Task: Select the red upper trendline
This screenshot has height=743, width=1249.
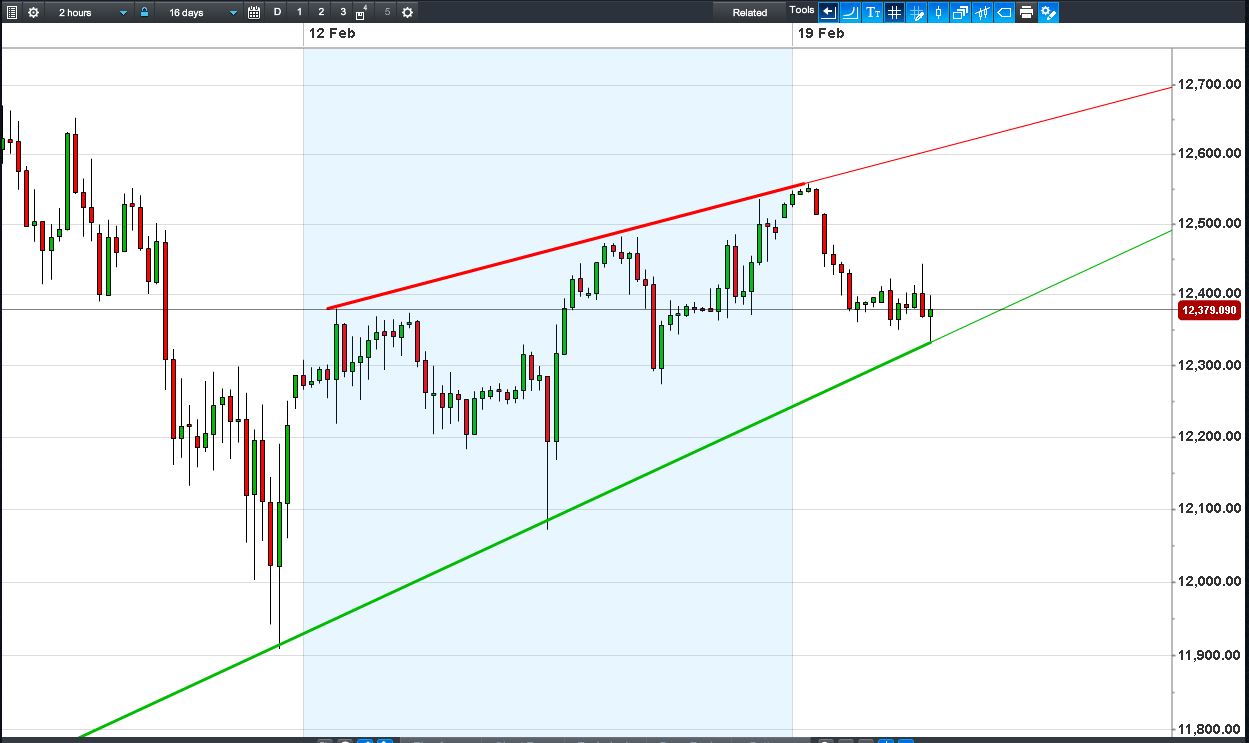Action: click(x=567, y=246)
